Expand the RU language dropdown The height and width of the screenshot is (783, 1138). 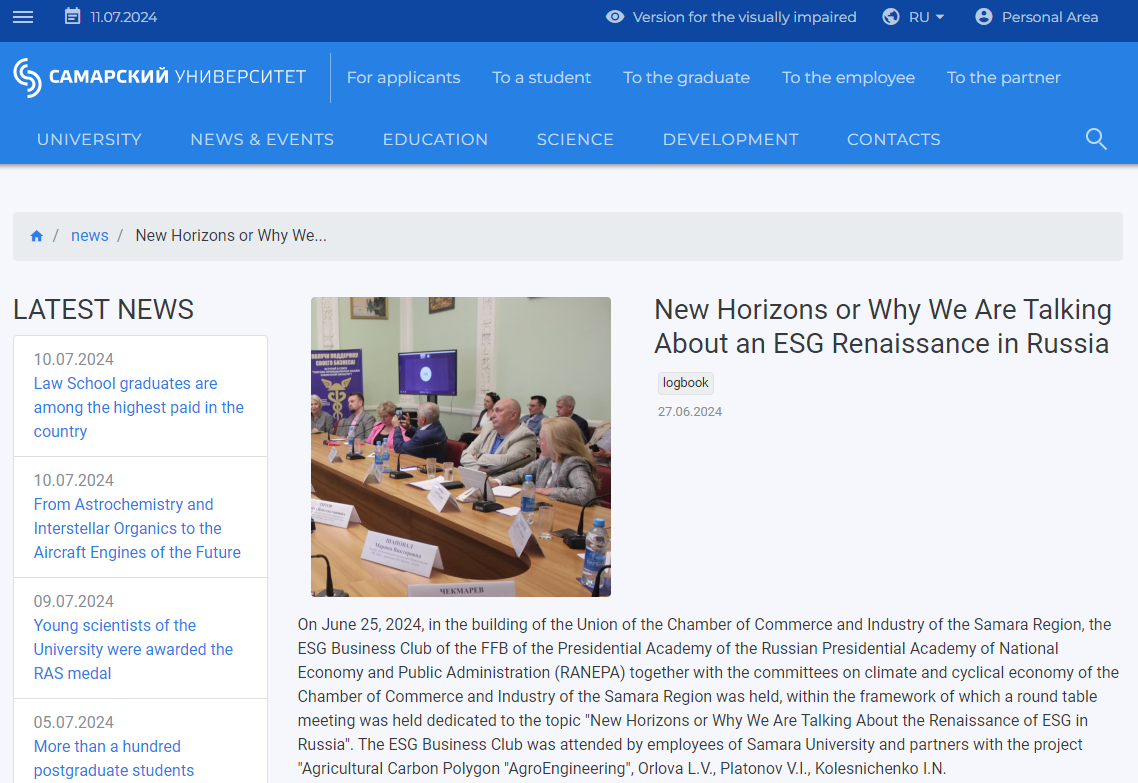[x=927, y=17]
